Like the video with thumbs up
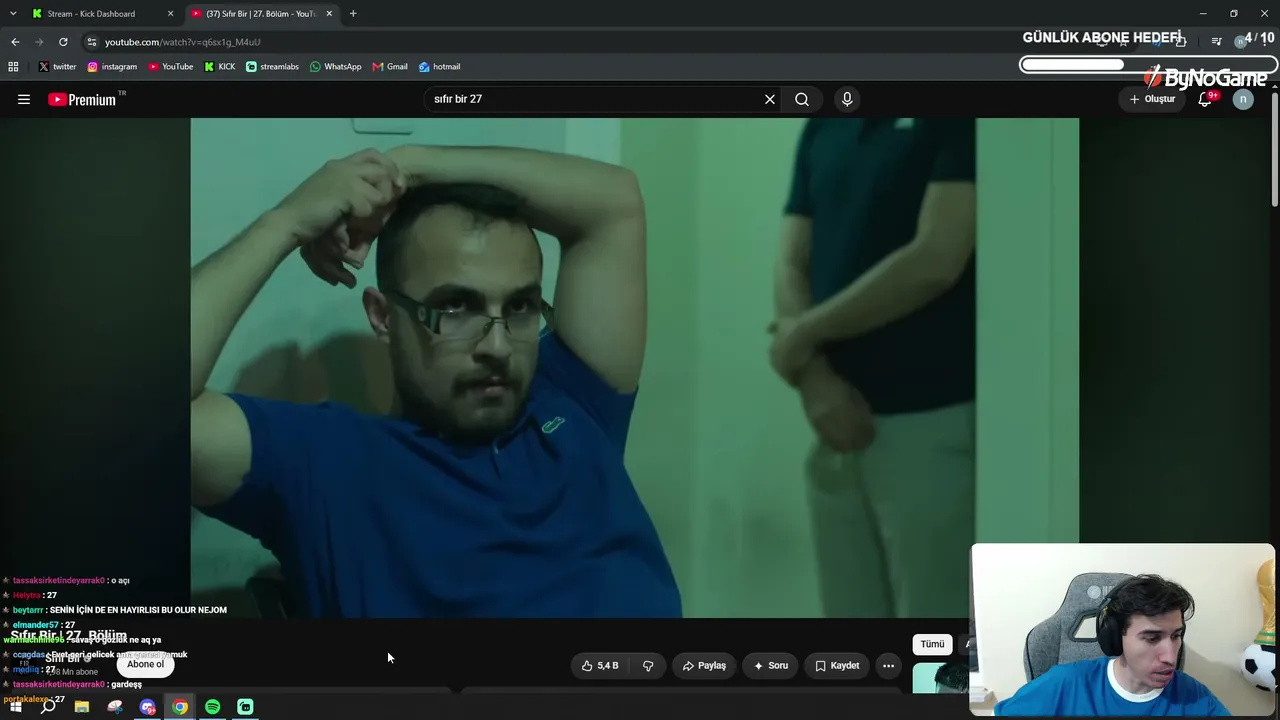Viewport: 1280px width, 720px height. click(600, 665)
